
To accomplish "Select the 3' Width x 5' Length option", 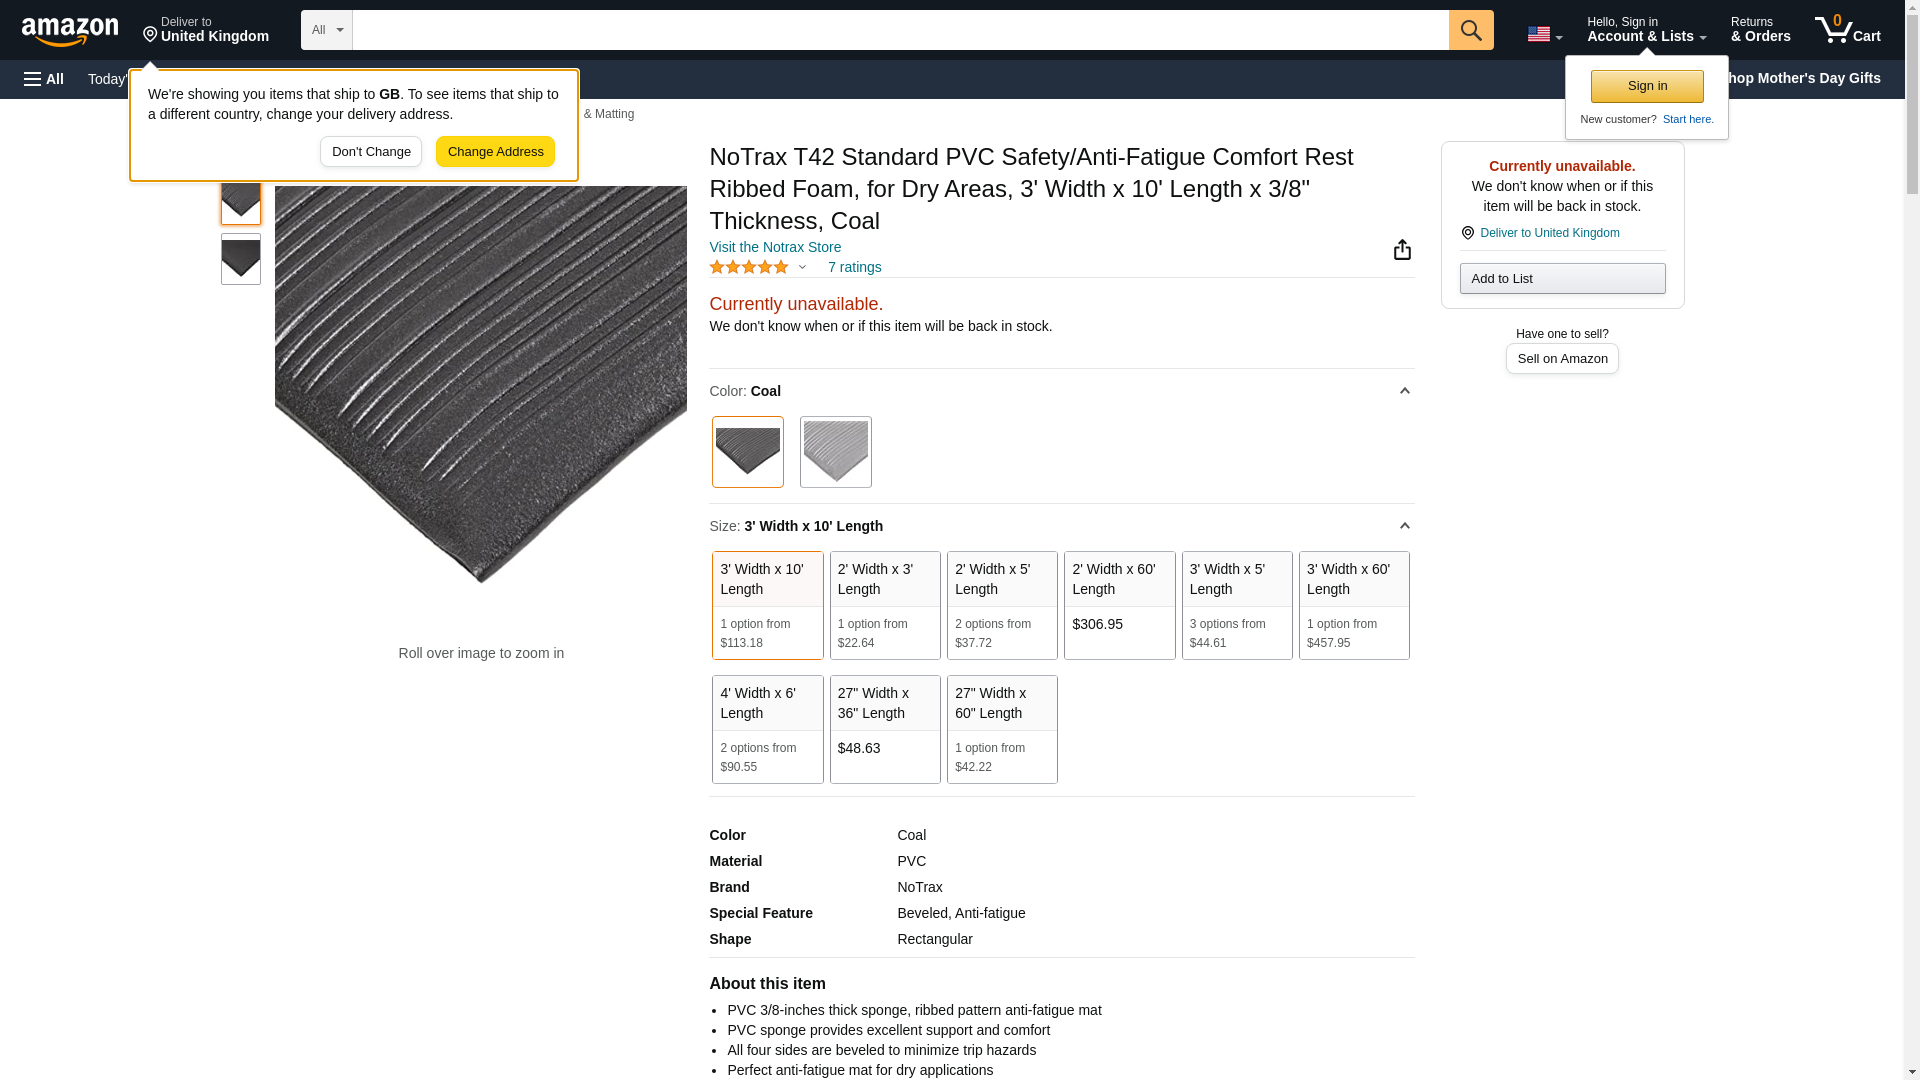I will click(x=1236, y=605).
